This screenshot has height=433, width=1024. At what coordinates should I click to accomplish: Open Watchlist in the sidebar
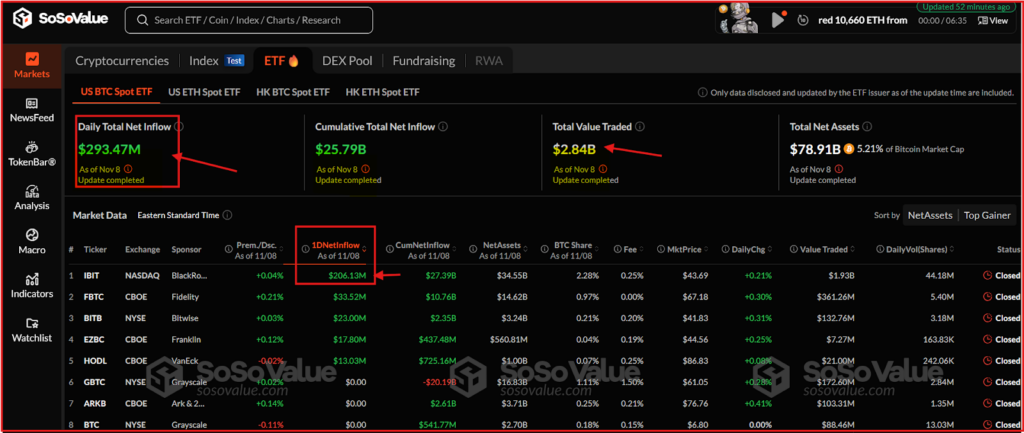point(32,330)
